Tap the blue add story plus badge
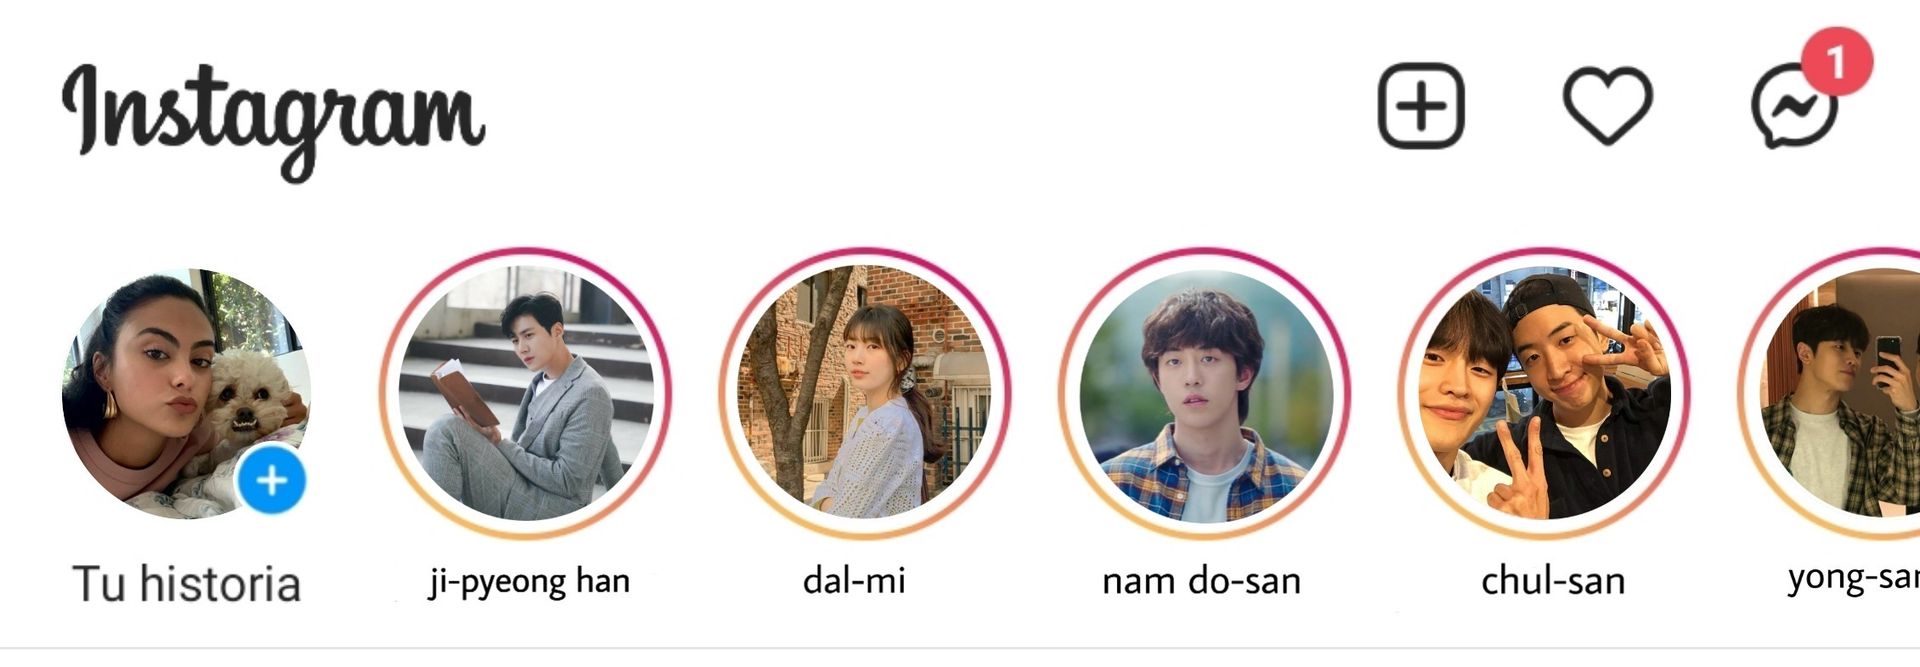 [272, 481]
